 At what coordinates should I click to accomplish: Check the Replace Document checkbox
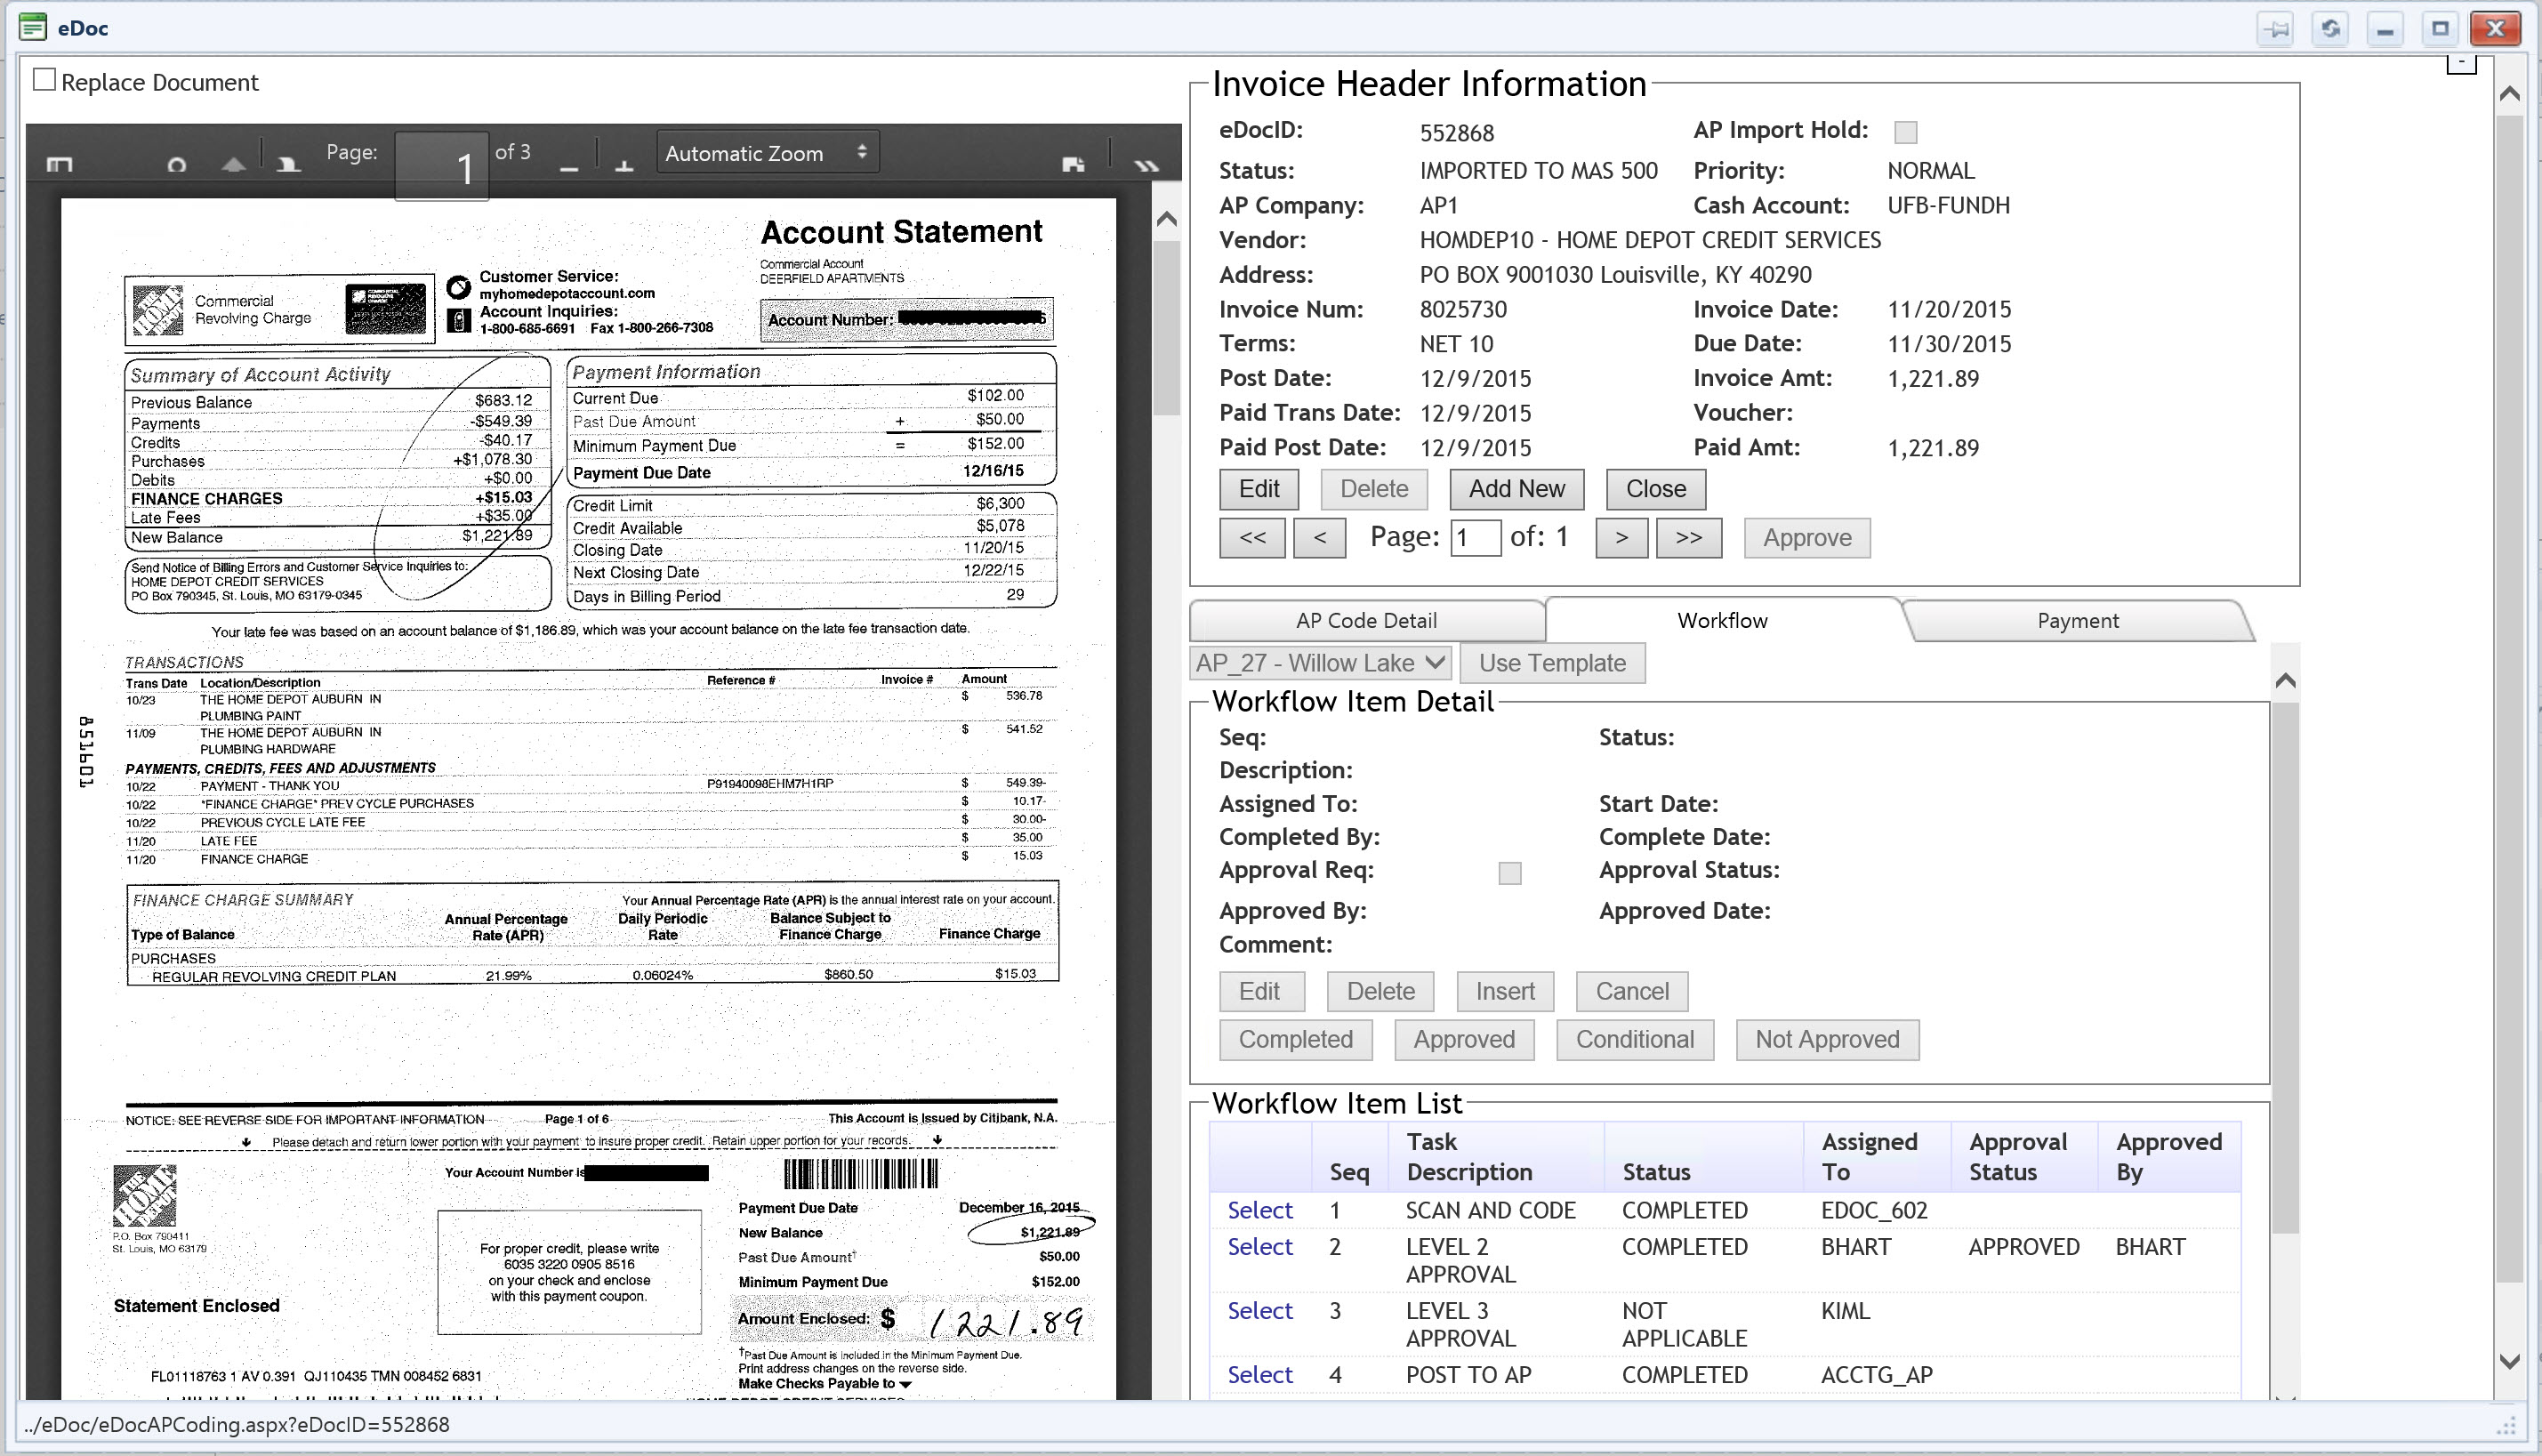[x=44, y=80]
